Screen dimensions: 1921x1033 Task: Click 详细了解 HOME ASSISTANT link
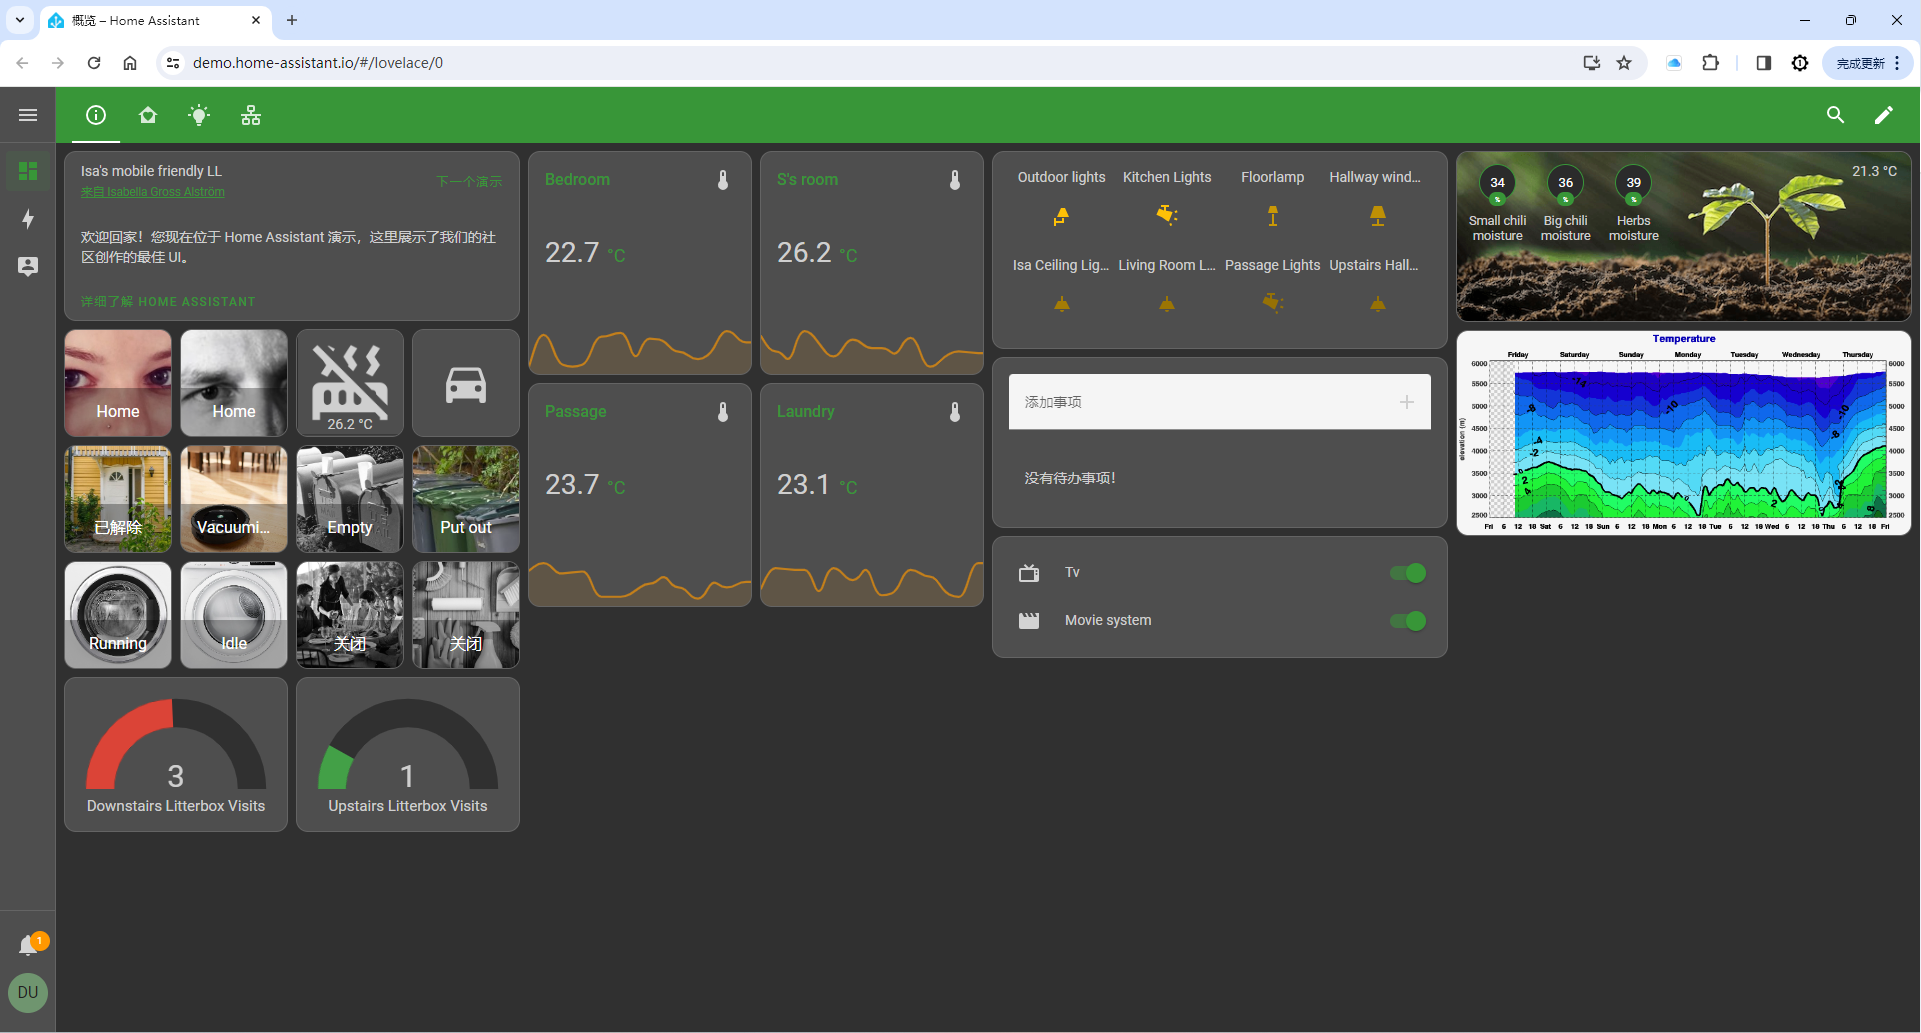[x=168, y=301]
